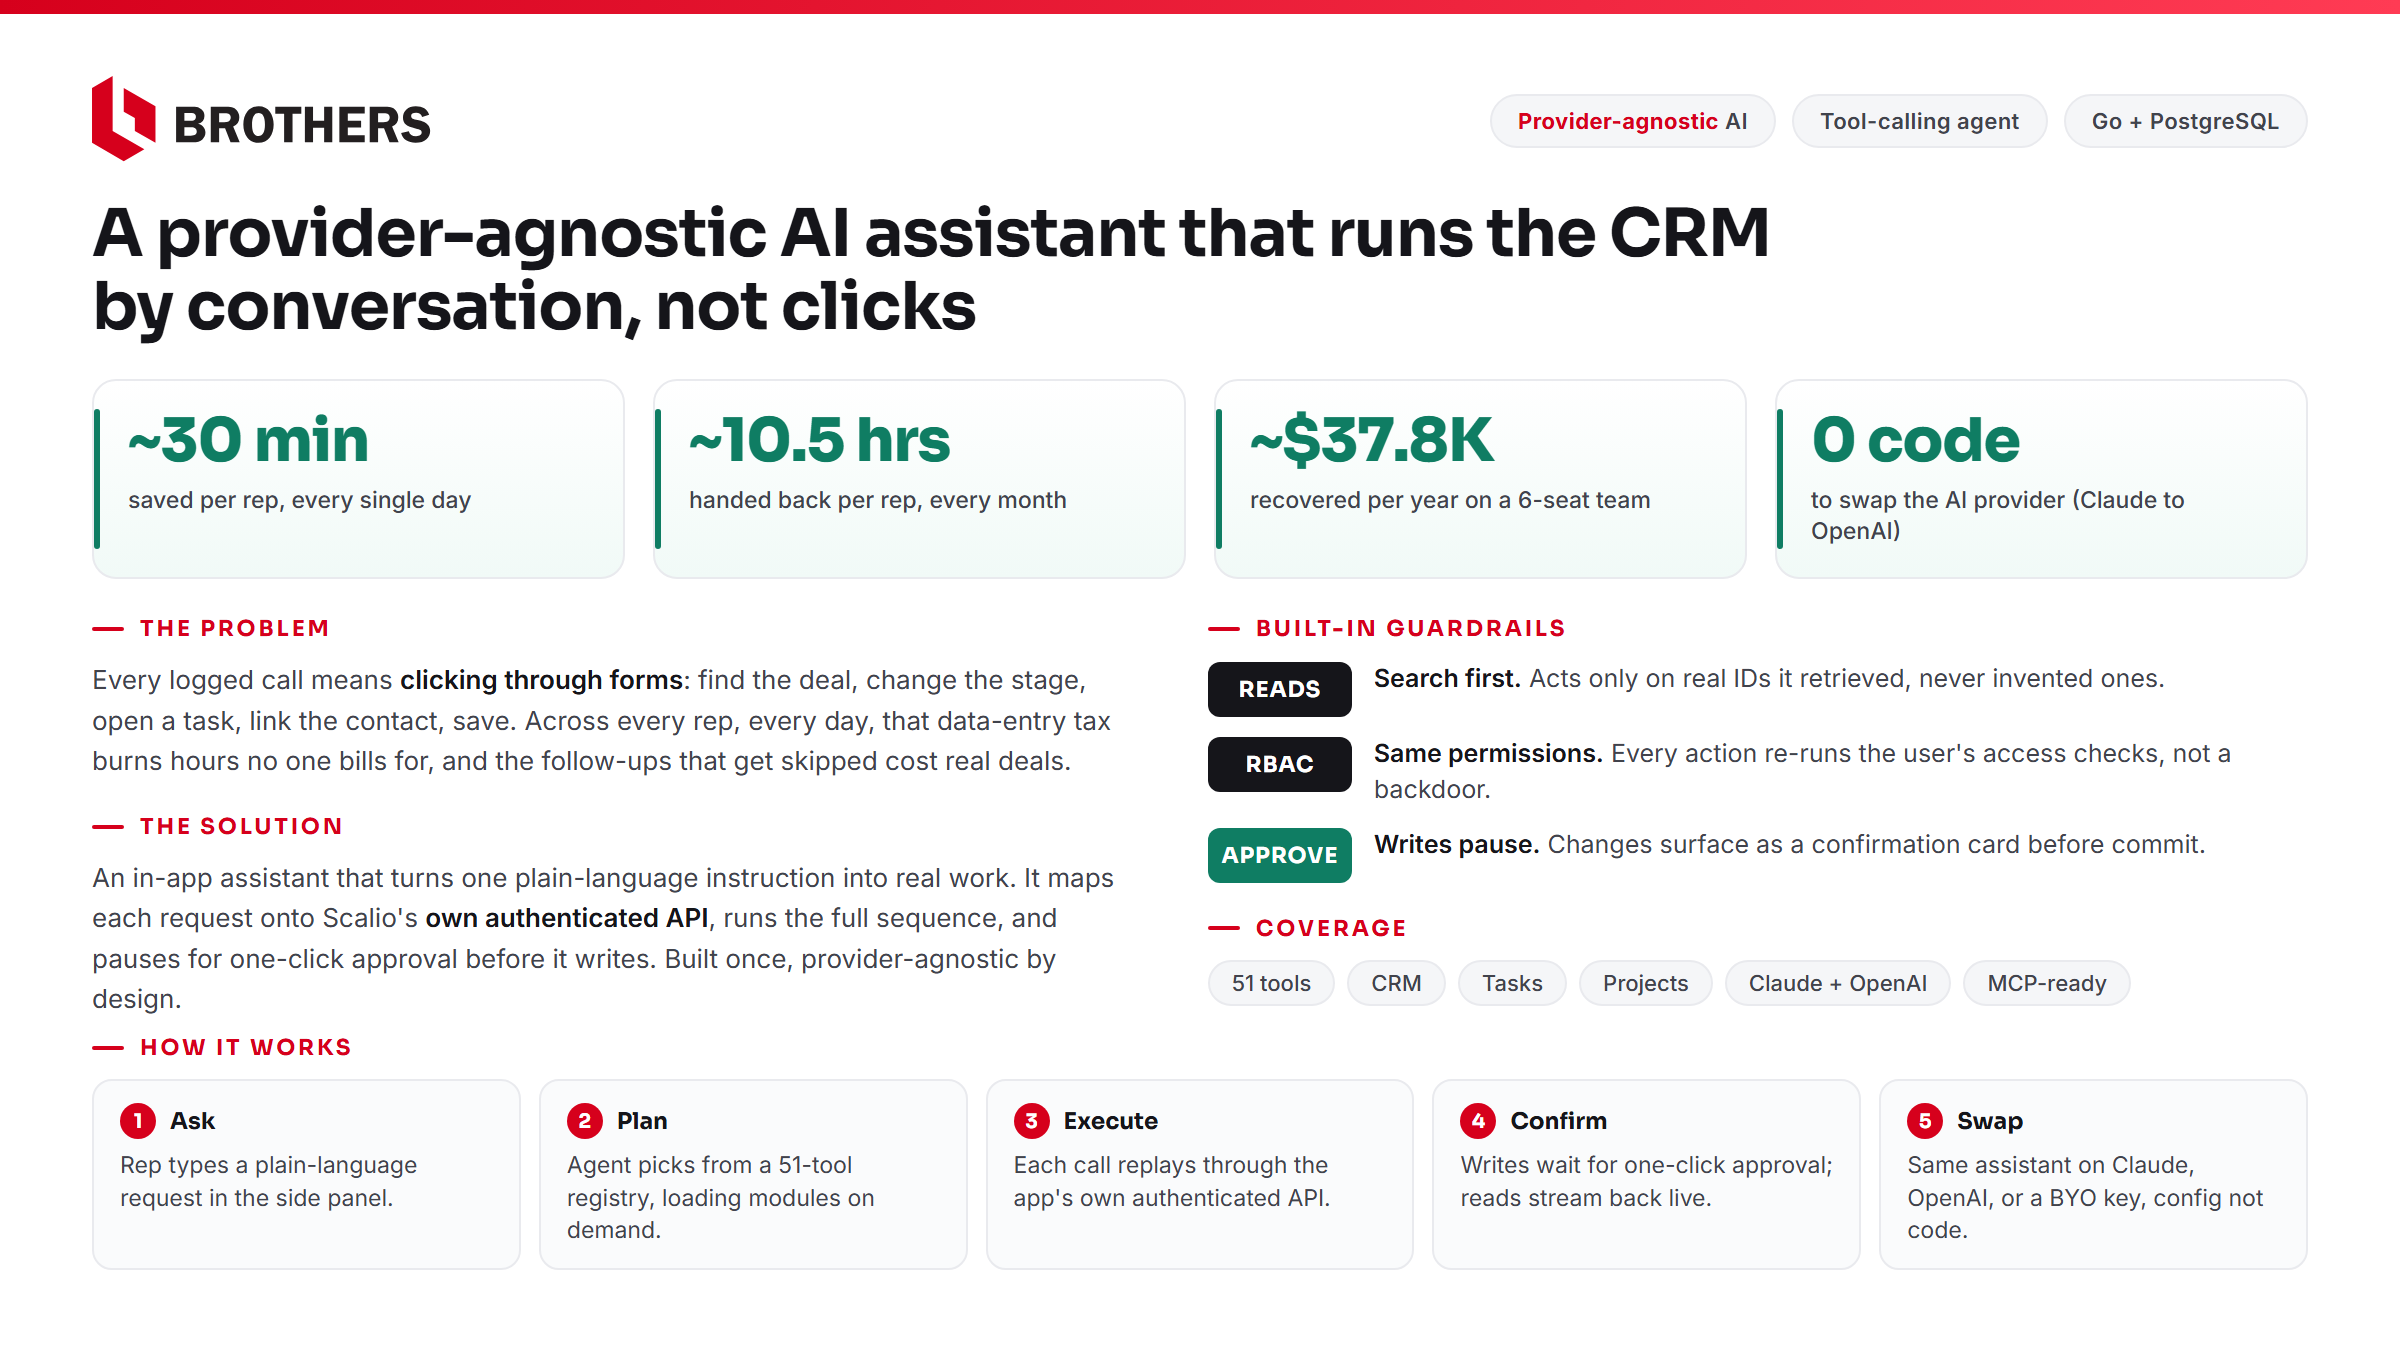Click HOW IT WORKS heading

point(246,1047)
